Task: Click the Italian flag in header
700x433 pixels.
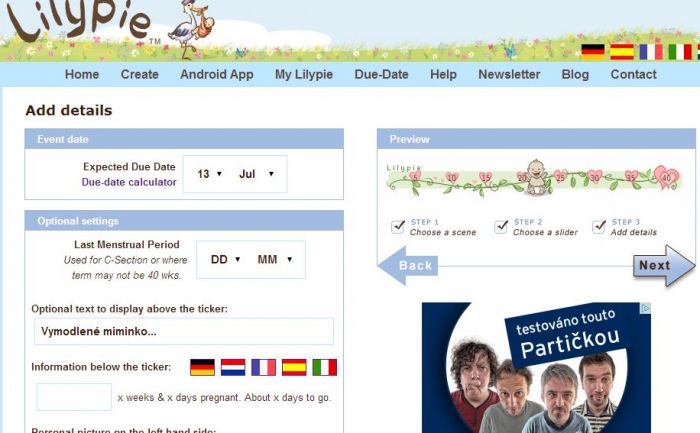Action: (680, 52)
